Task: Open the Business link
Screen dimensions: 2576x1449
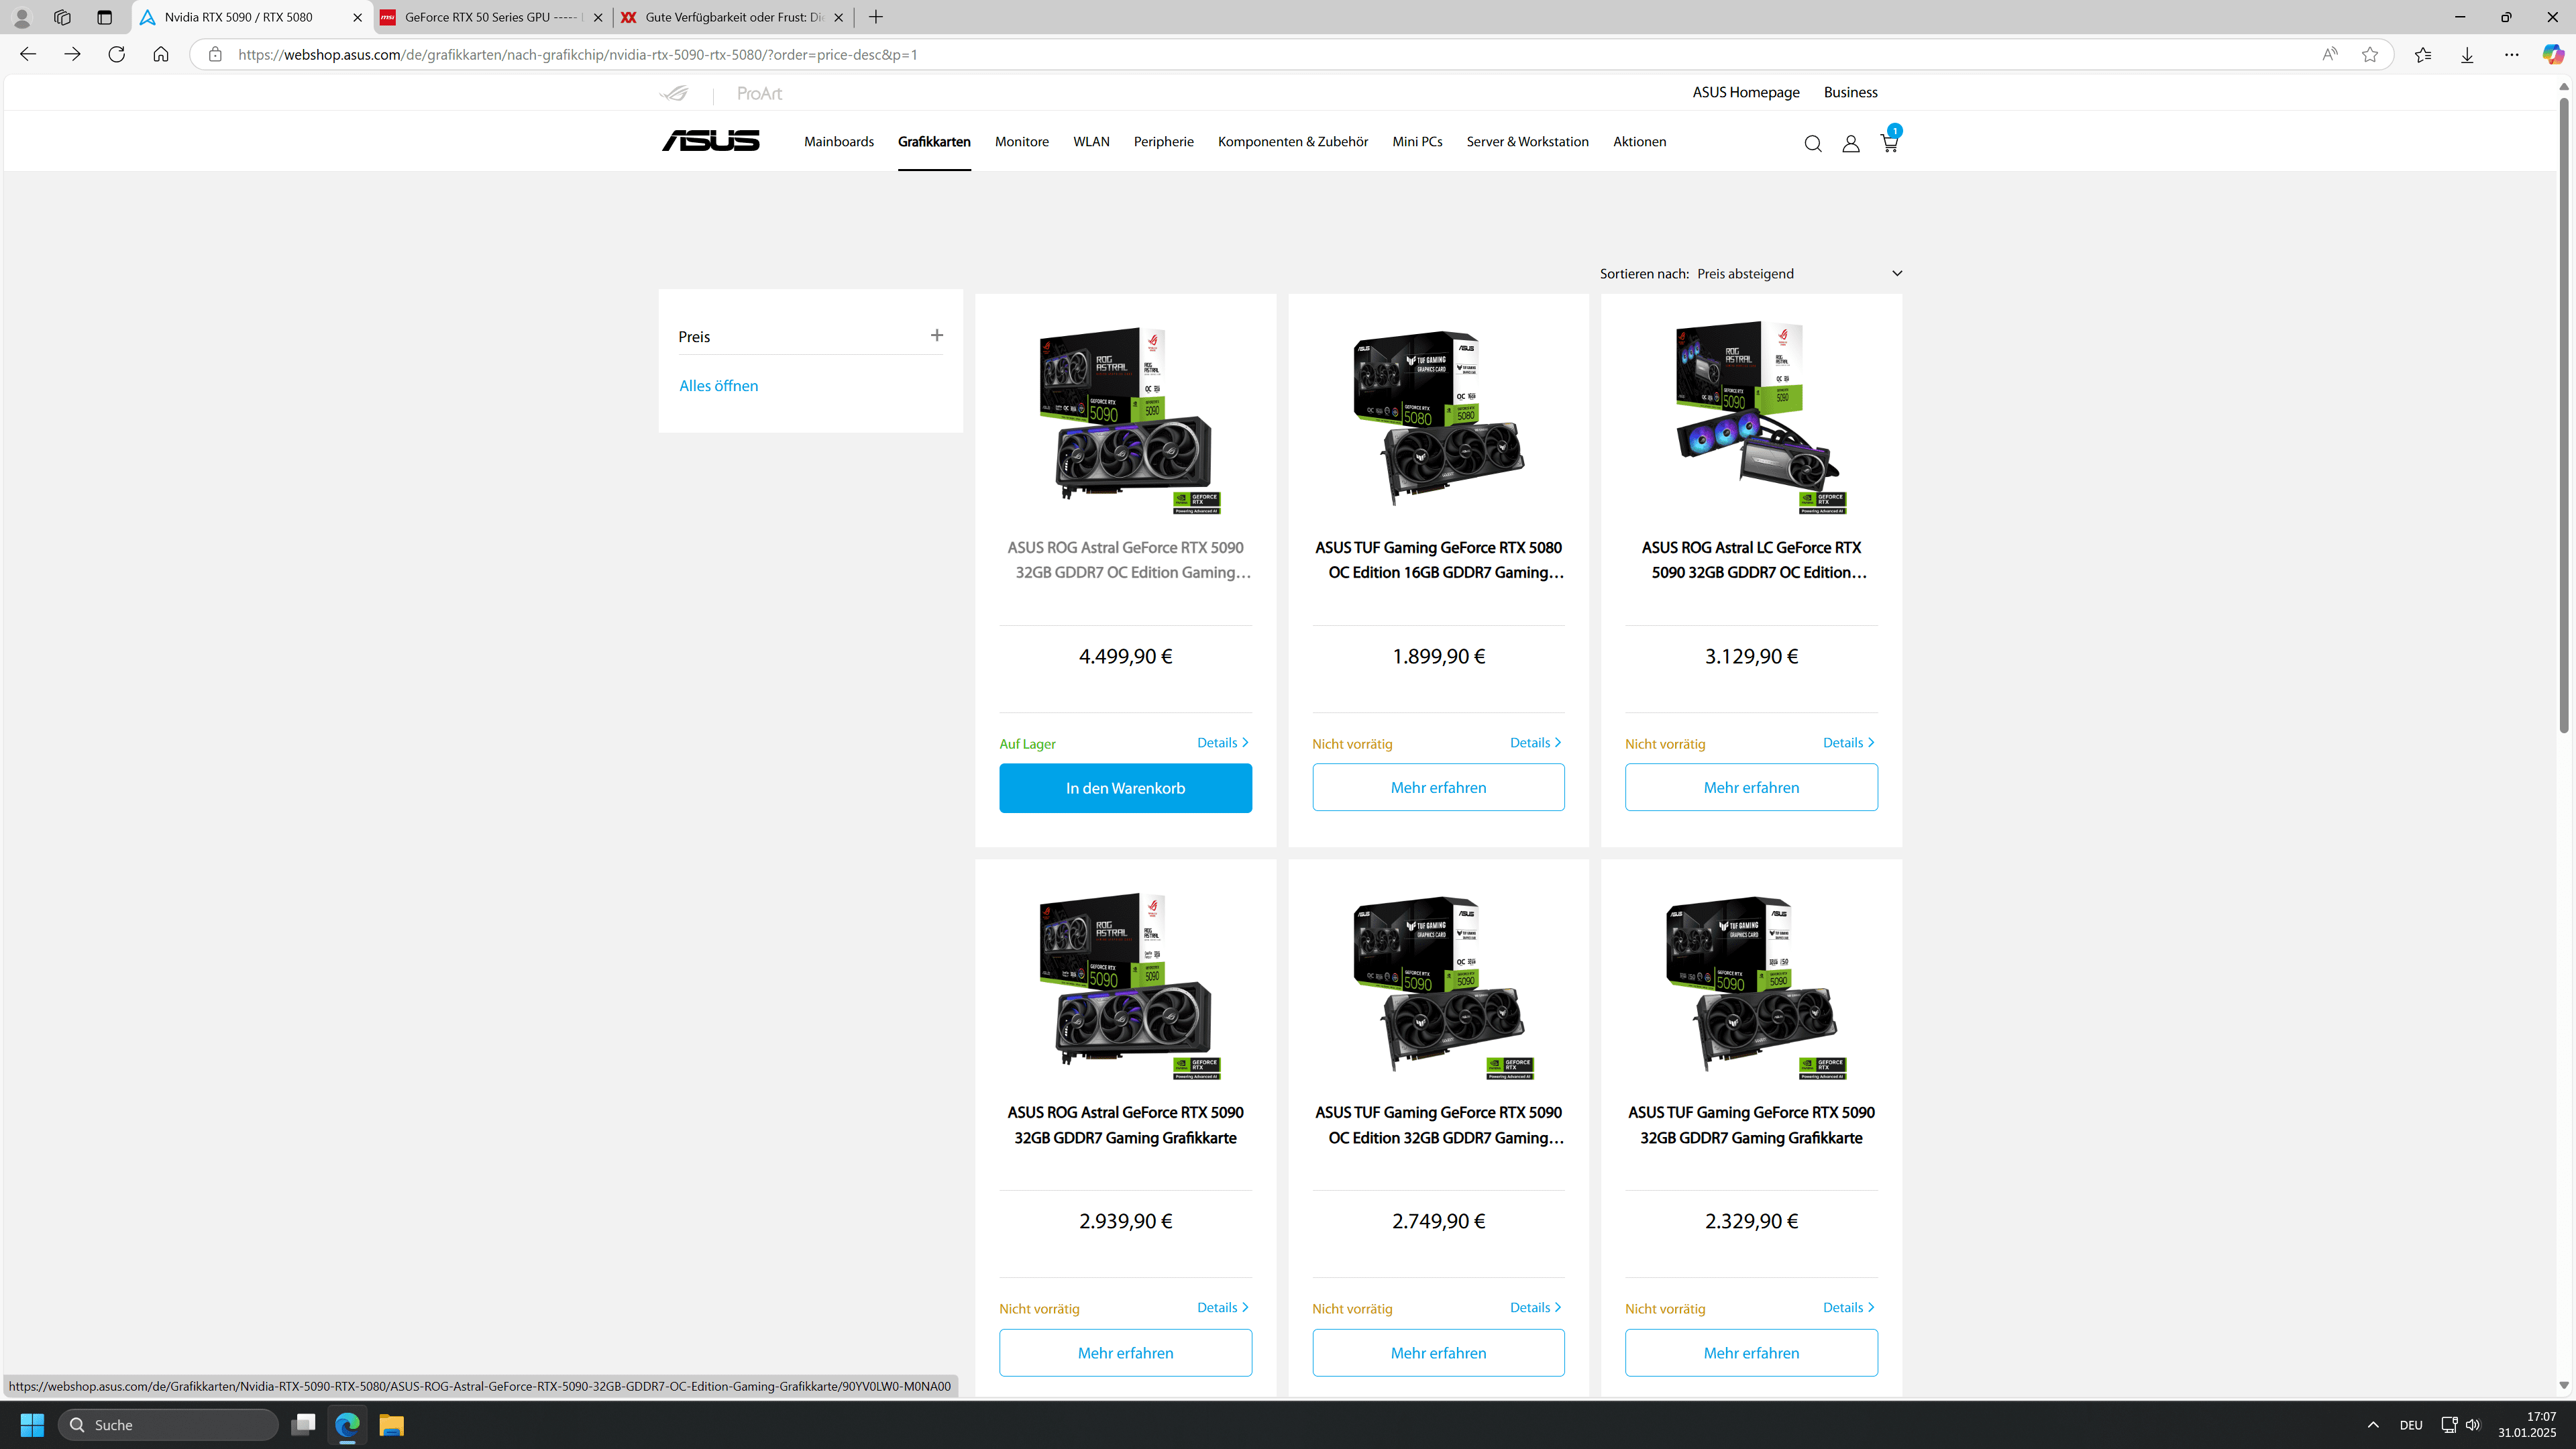Action: 1850,92
